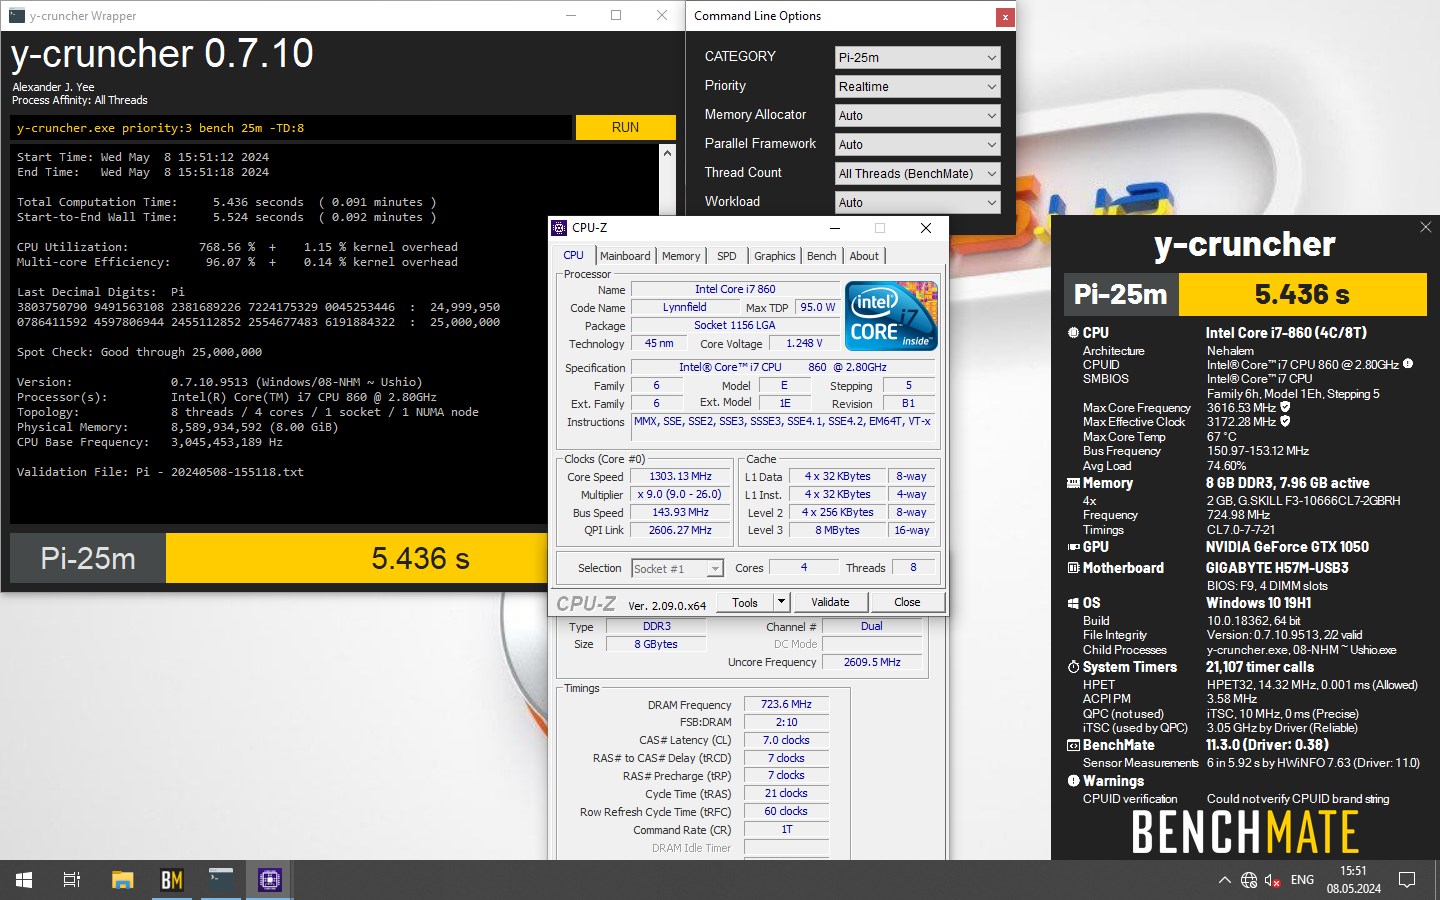Screen dimensions: 1440x900
Task: Open File Explorer from the taskbar
Action: (x=122, y=880)
